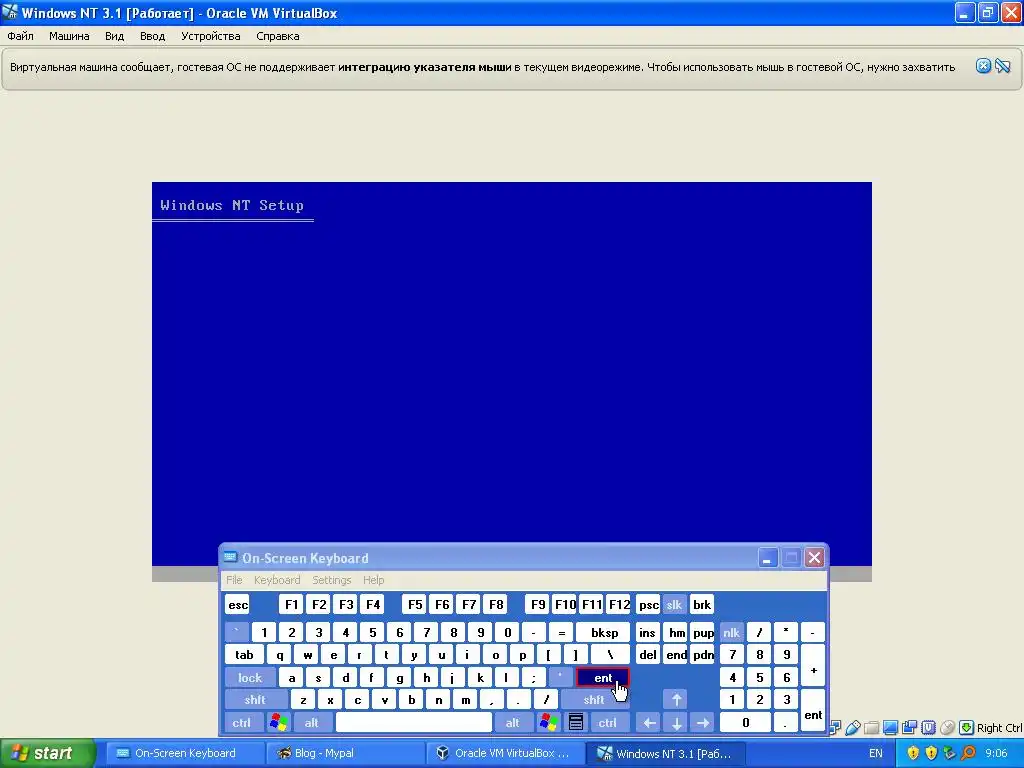
Task: Click the numpad plus key
Action: click(813, 665)
